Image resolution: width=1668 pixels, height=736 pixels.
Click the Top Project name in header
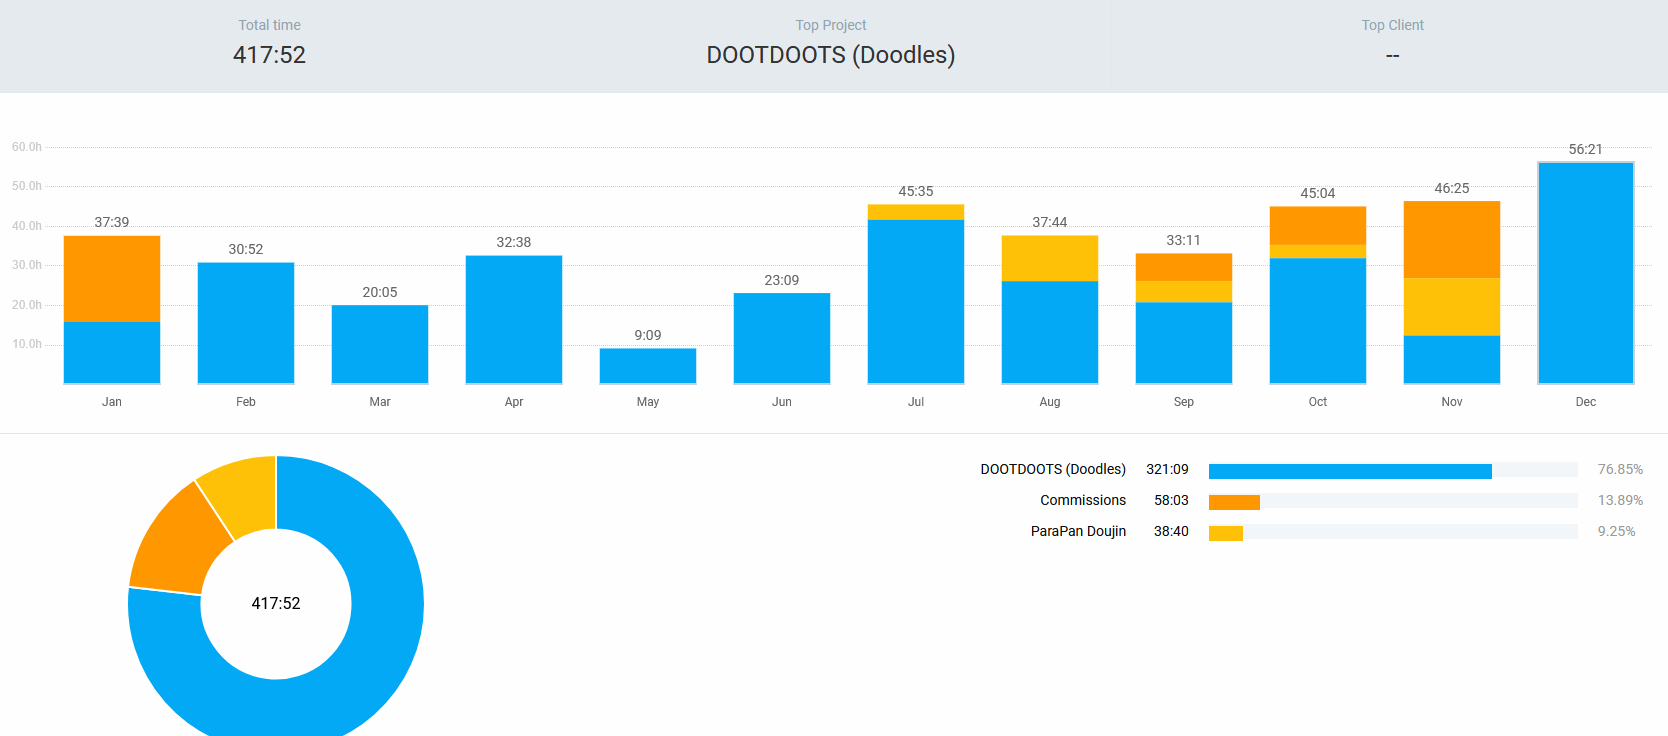[830, 55]
